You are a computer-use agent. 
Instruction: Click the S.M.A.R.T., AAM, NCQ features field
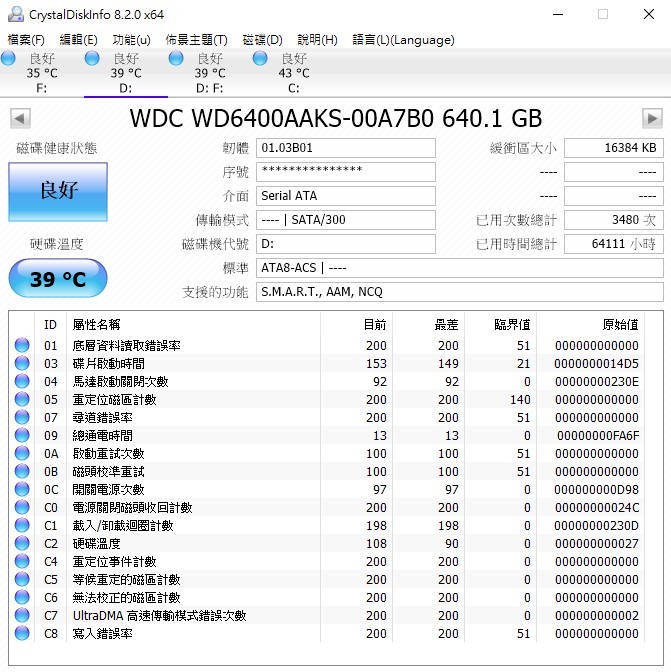460,292
